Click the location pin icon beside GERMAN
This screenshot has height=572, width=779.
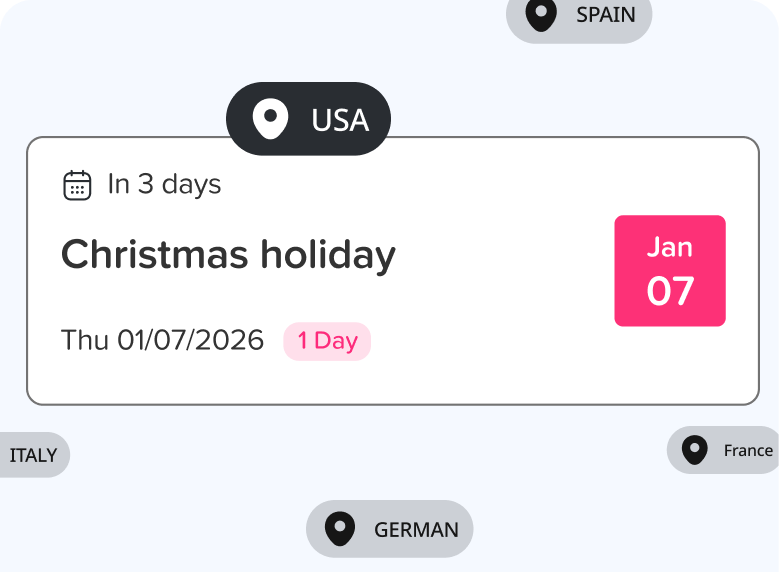pyautogui.click(x=340, y=529)
